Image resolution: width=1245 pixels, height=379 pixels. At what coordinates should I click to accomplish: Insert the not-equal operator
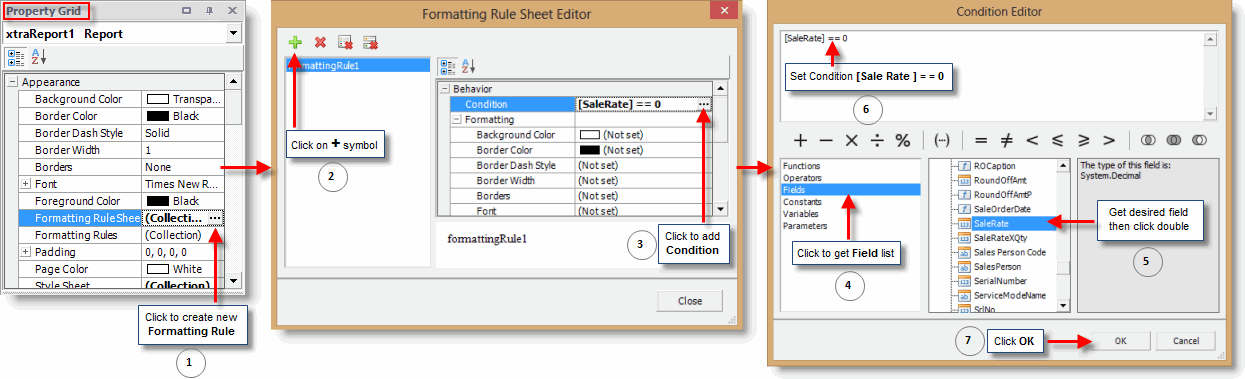coord(1006,139)
